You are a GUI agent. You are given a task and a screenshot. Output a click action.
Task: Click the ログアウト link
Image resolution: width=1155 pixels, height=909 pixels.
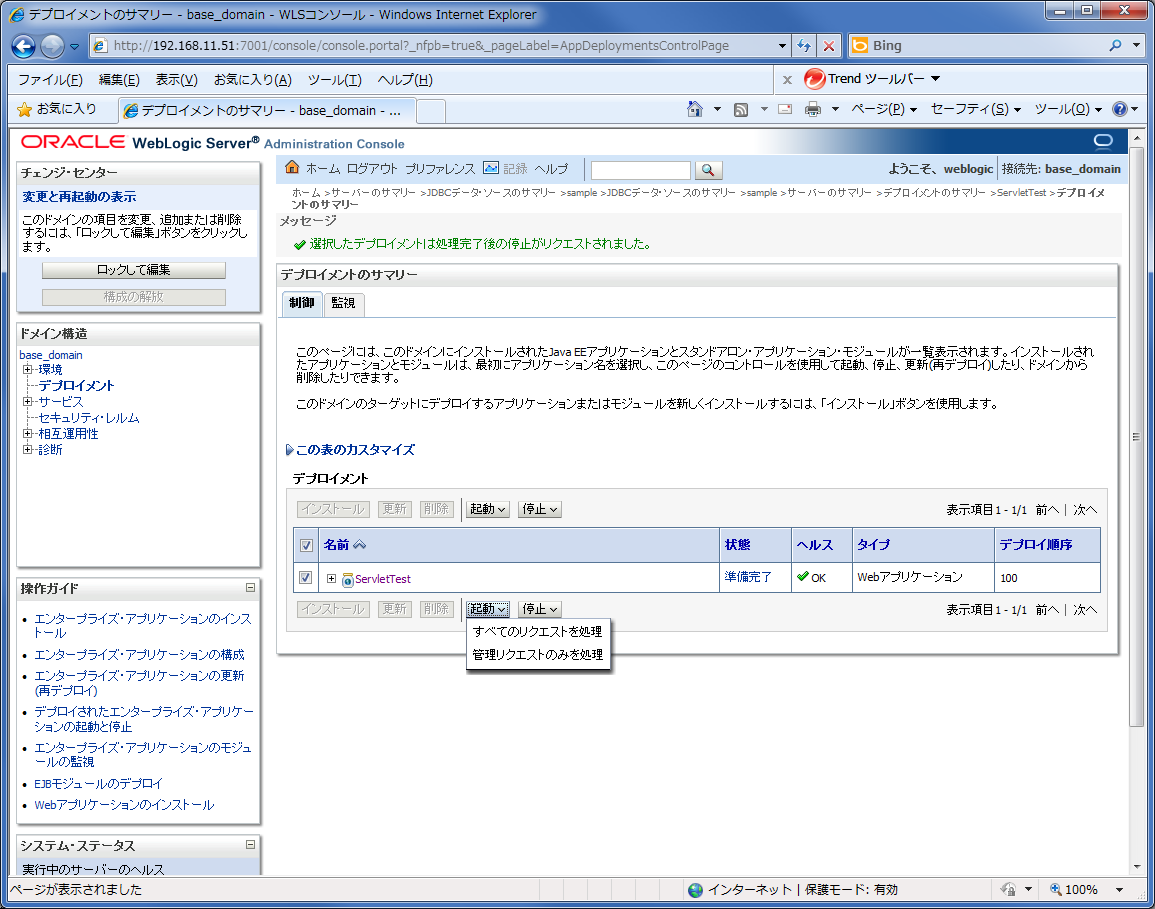[372, 169]
